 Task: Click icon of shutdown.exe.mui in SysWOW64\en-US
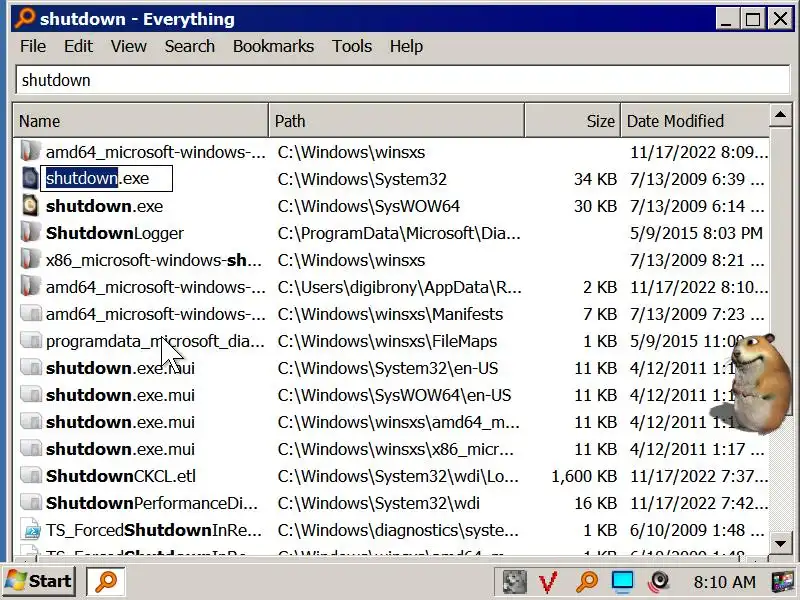click(31, 394)
